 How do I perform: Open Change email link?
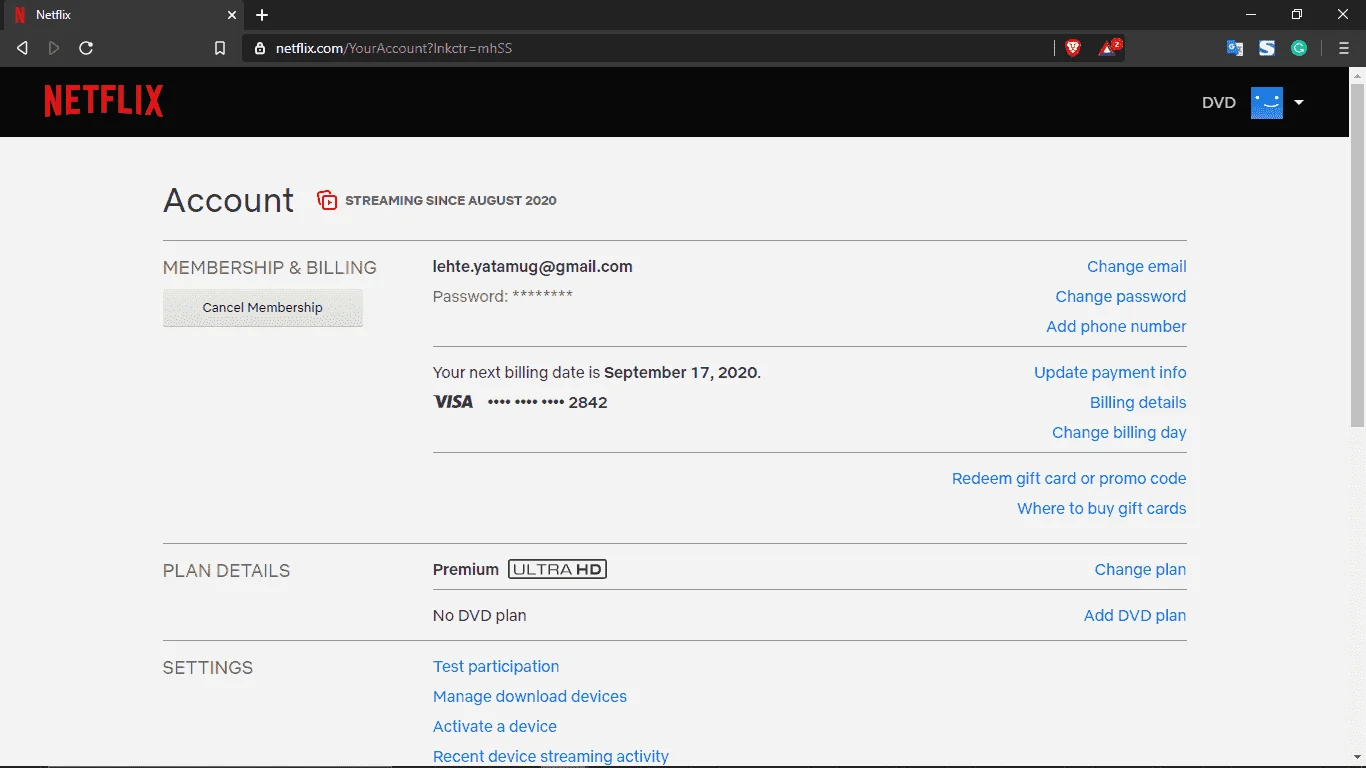coord(1137,267)
